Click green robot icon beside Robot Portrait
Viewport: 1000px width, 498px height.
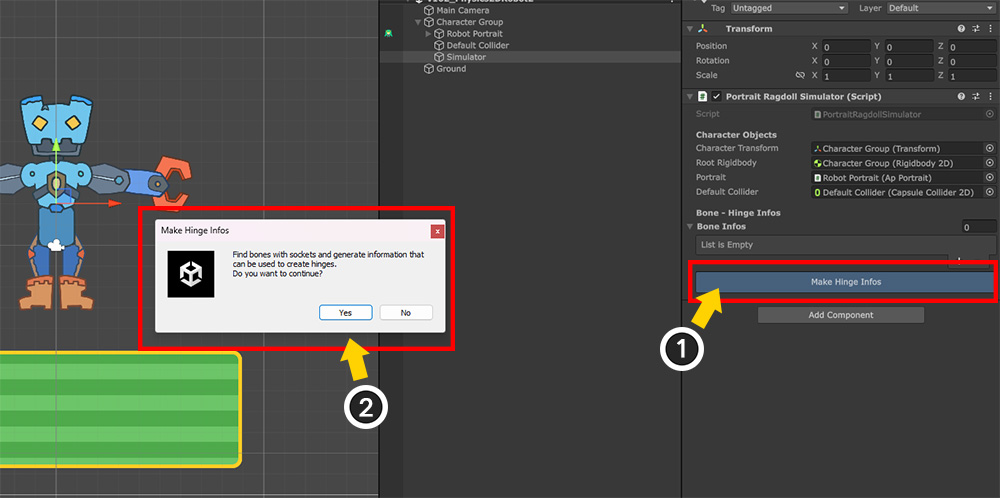[388, 33]
